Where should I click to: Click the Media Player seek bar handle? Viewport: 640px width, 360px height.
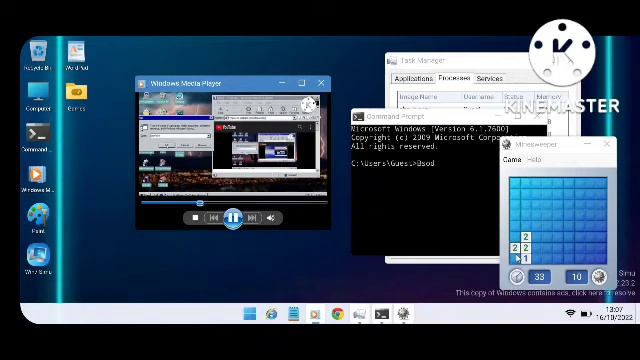200,203
